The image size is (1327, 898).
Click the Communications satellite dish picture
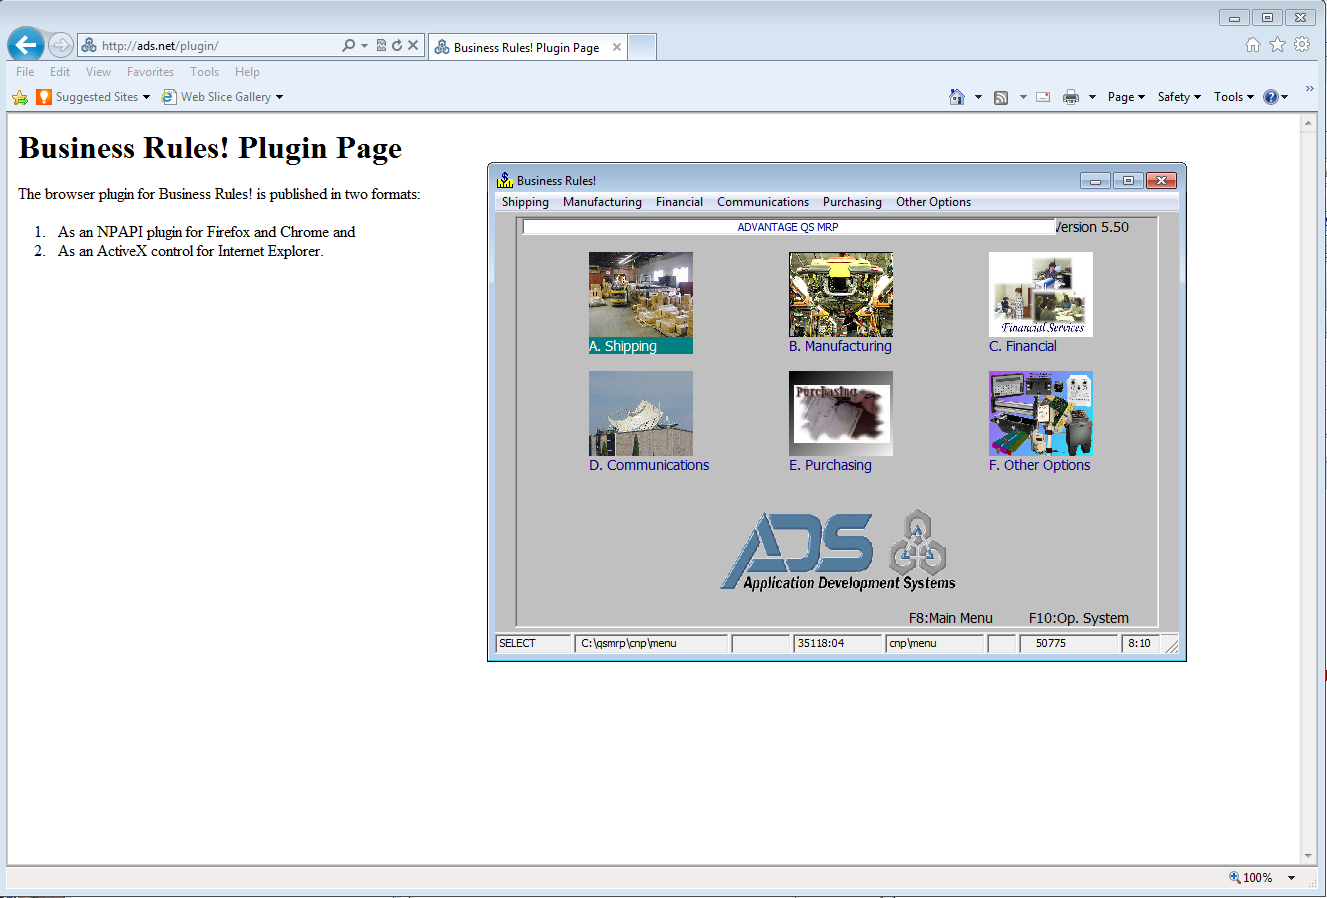(x=640, y=413)
